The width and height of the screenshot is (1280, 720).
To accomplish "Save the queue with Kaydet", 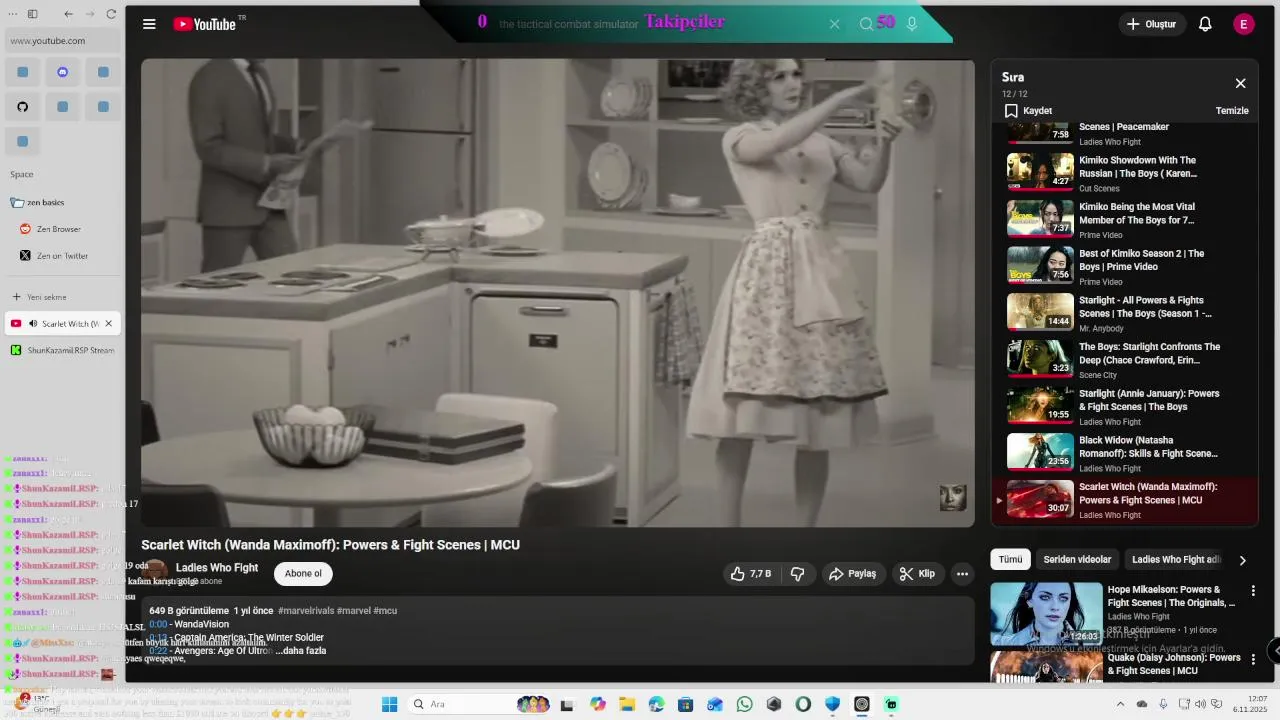I will click(x=1028, y=111).
